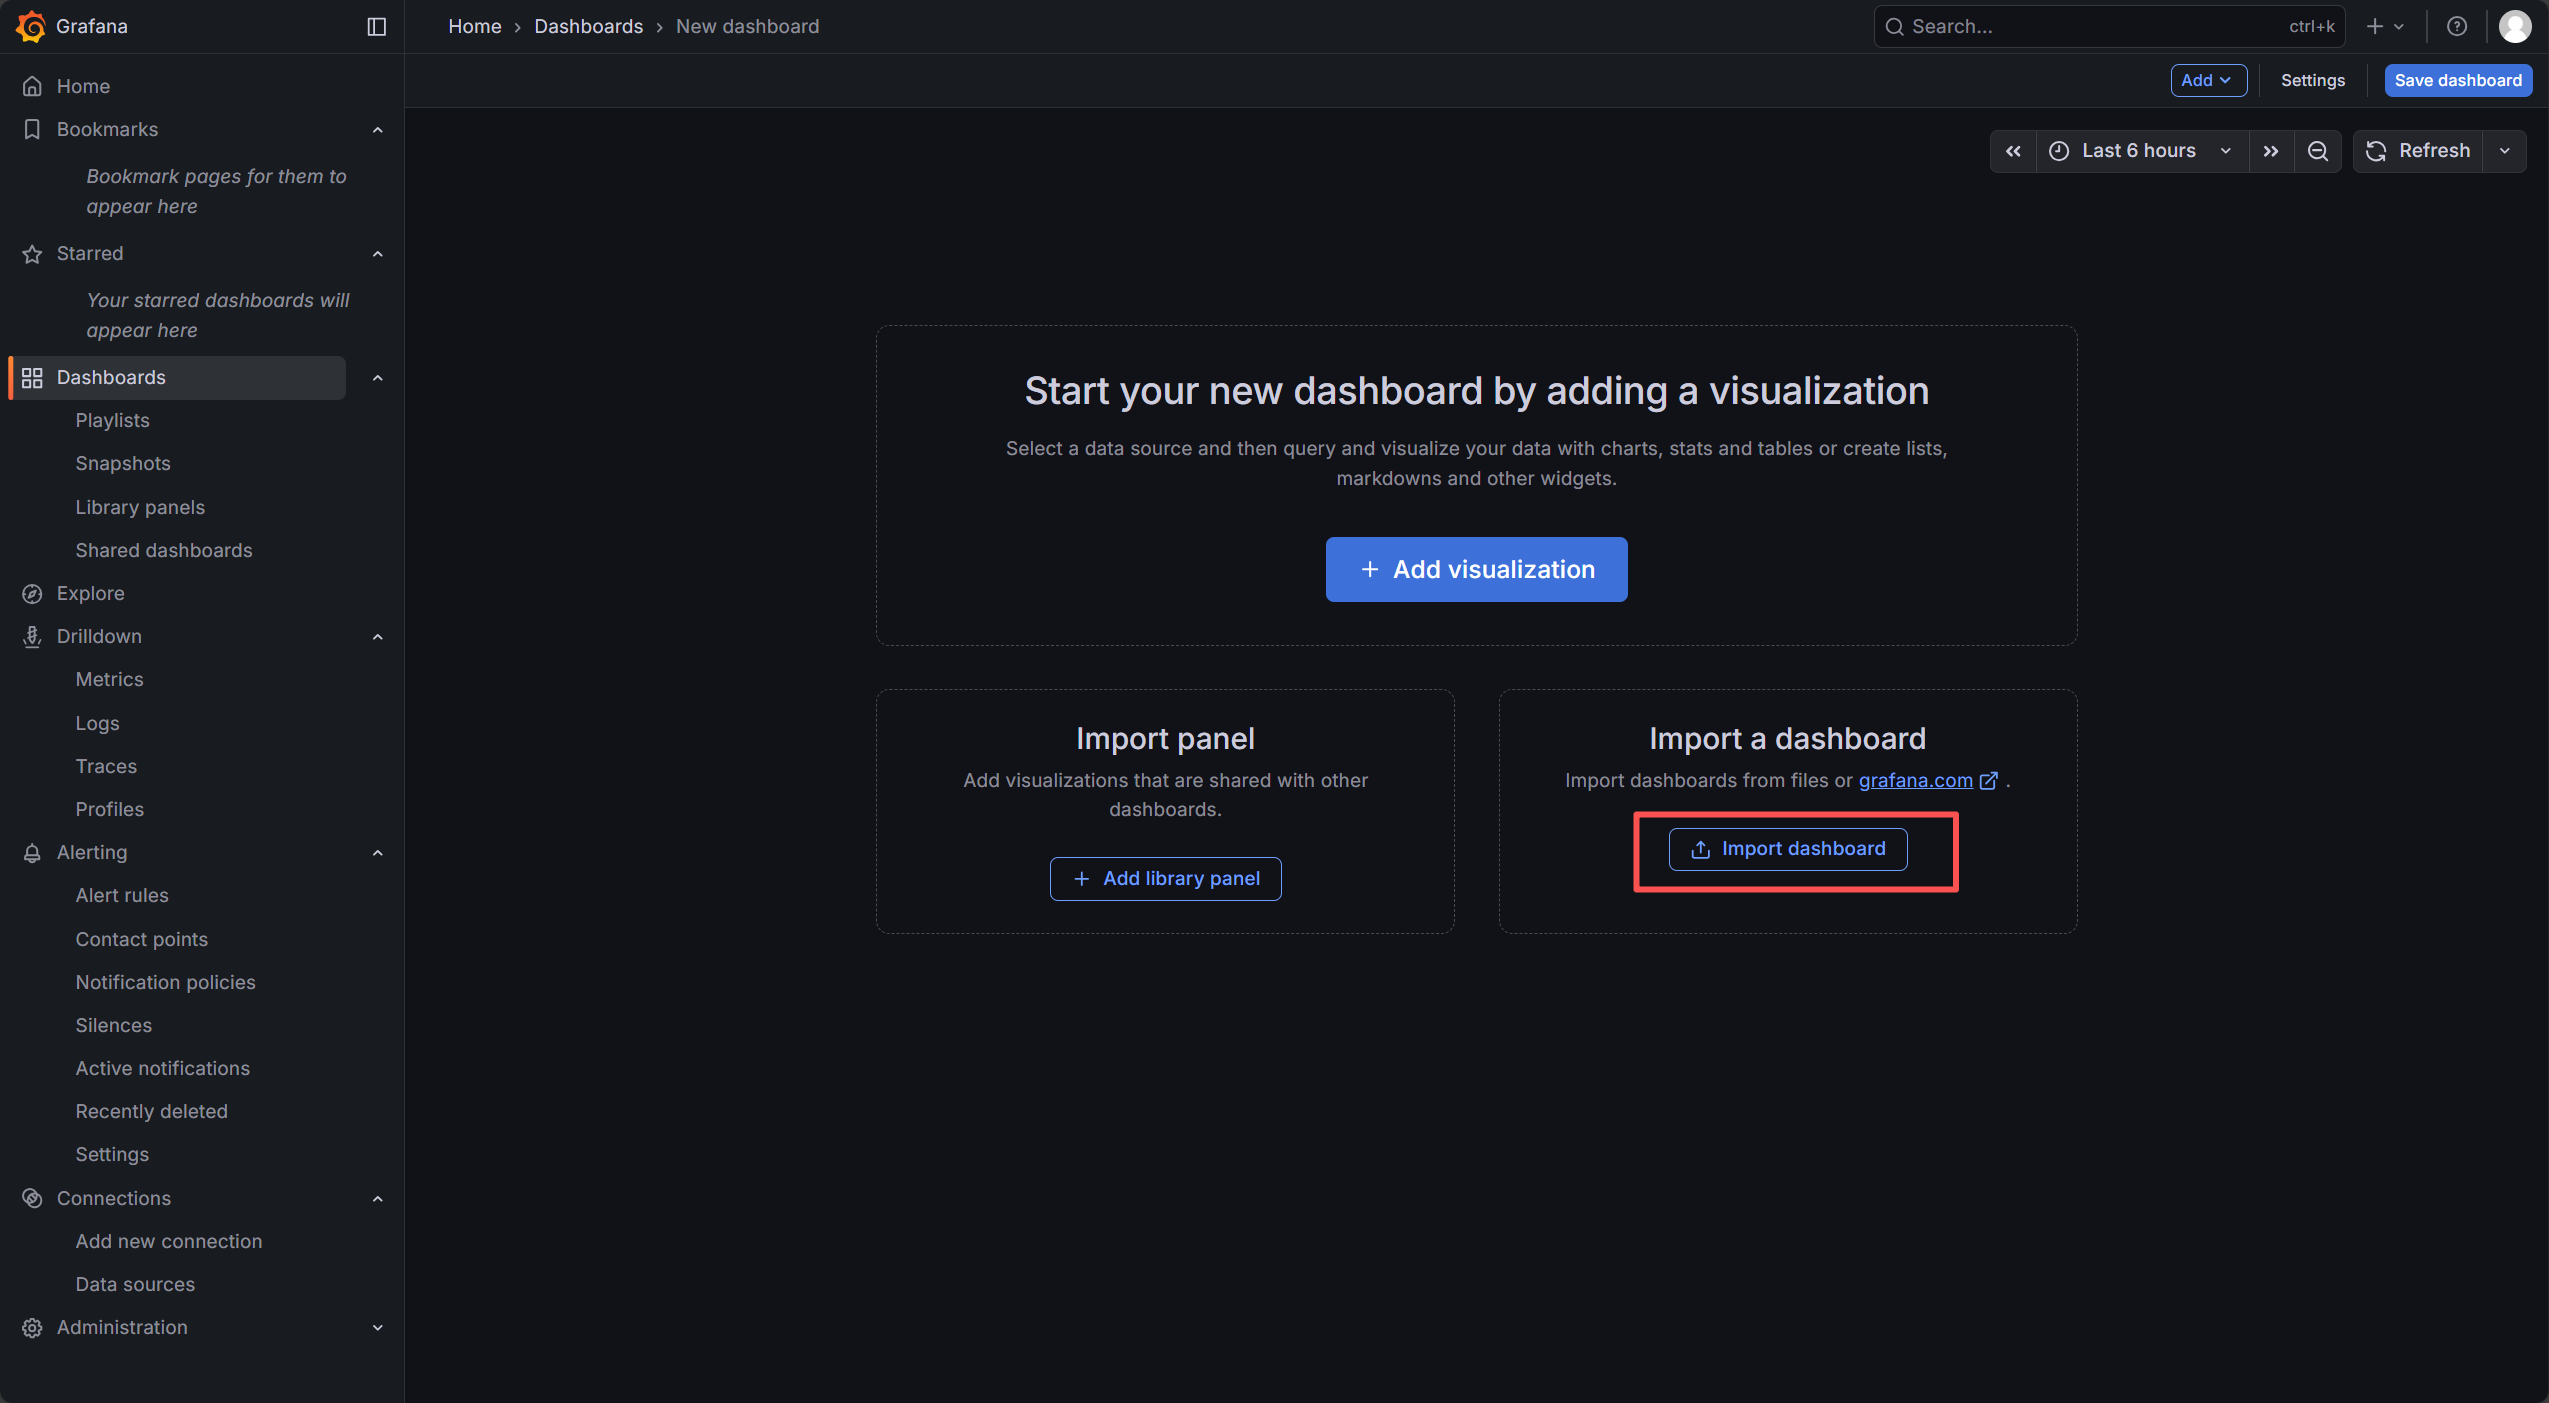The width and height of the screenshot is (2549, 1403).
Task: Collapse the Bookmarks section chevron
Action: pyautogui.click(x=377, y=130)
